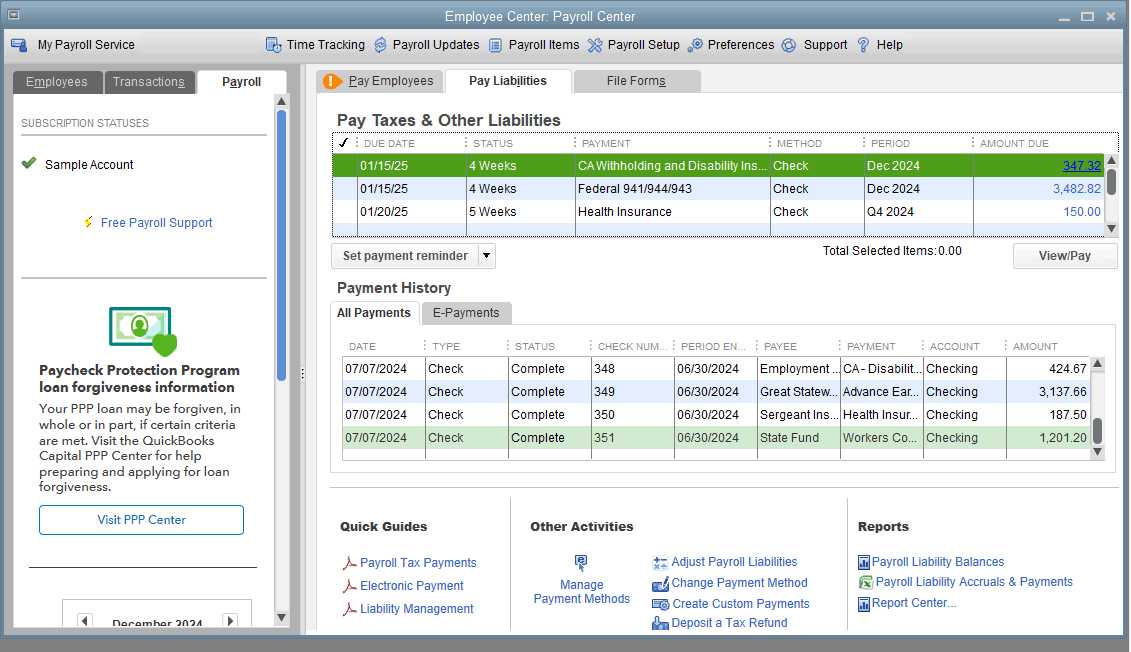Screen dimensions: 1131x652
Task: Open the Set payment reminder dropdown arrow
Action: click(x=487, y=256)
